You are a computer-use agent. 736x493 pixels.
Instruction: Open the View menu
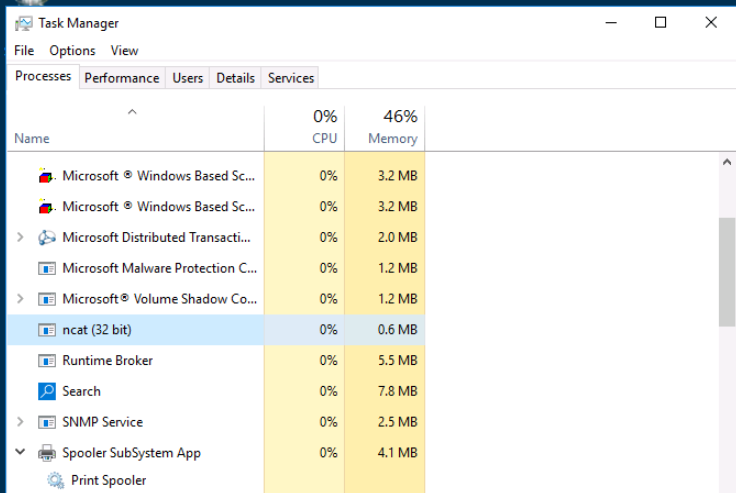pyautogui.click(x=124, y=51)
